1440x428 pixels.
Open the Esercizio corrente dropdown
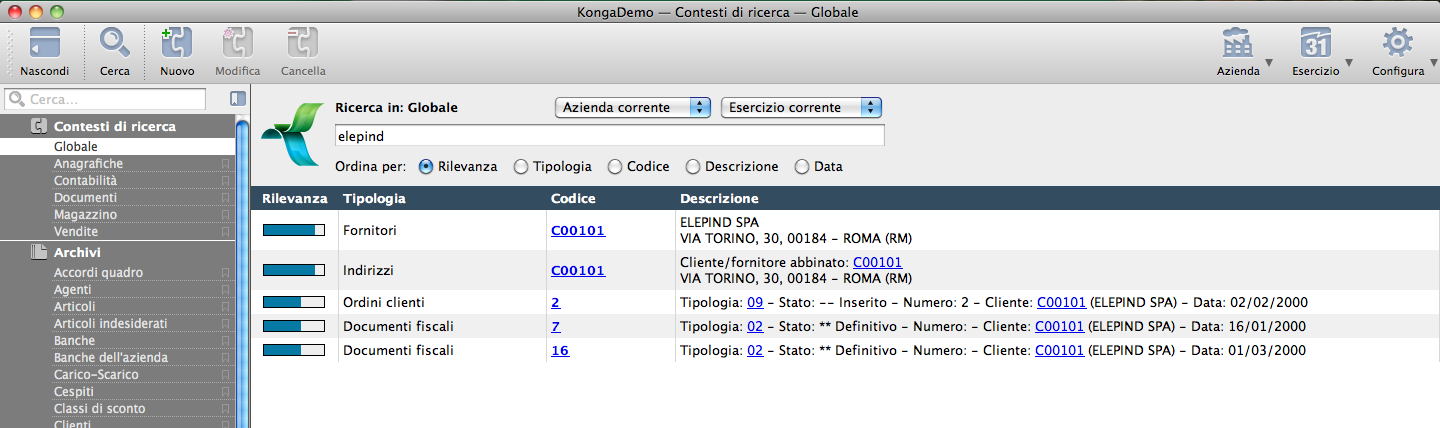(x=800, y=107)
